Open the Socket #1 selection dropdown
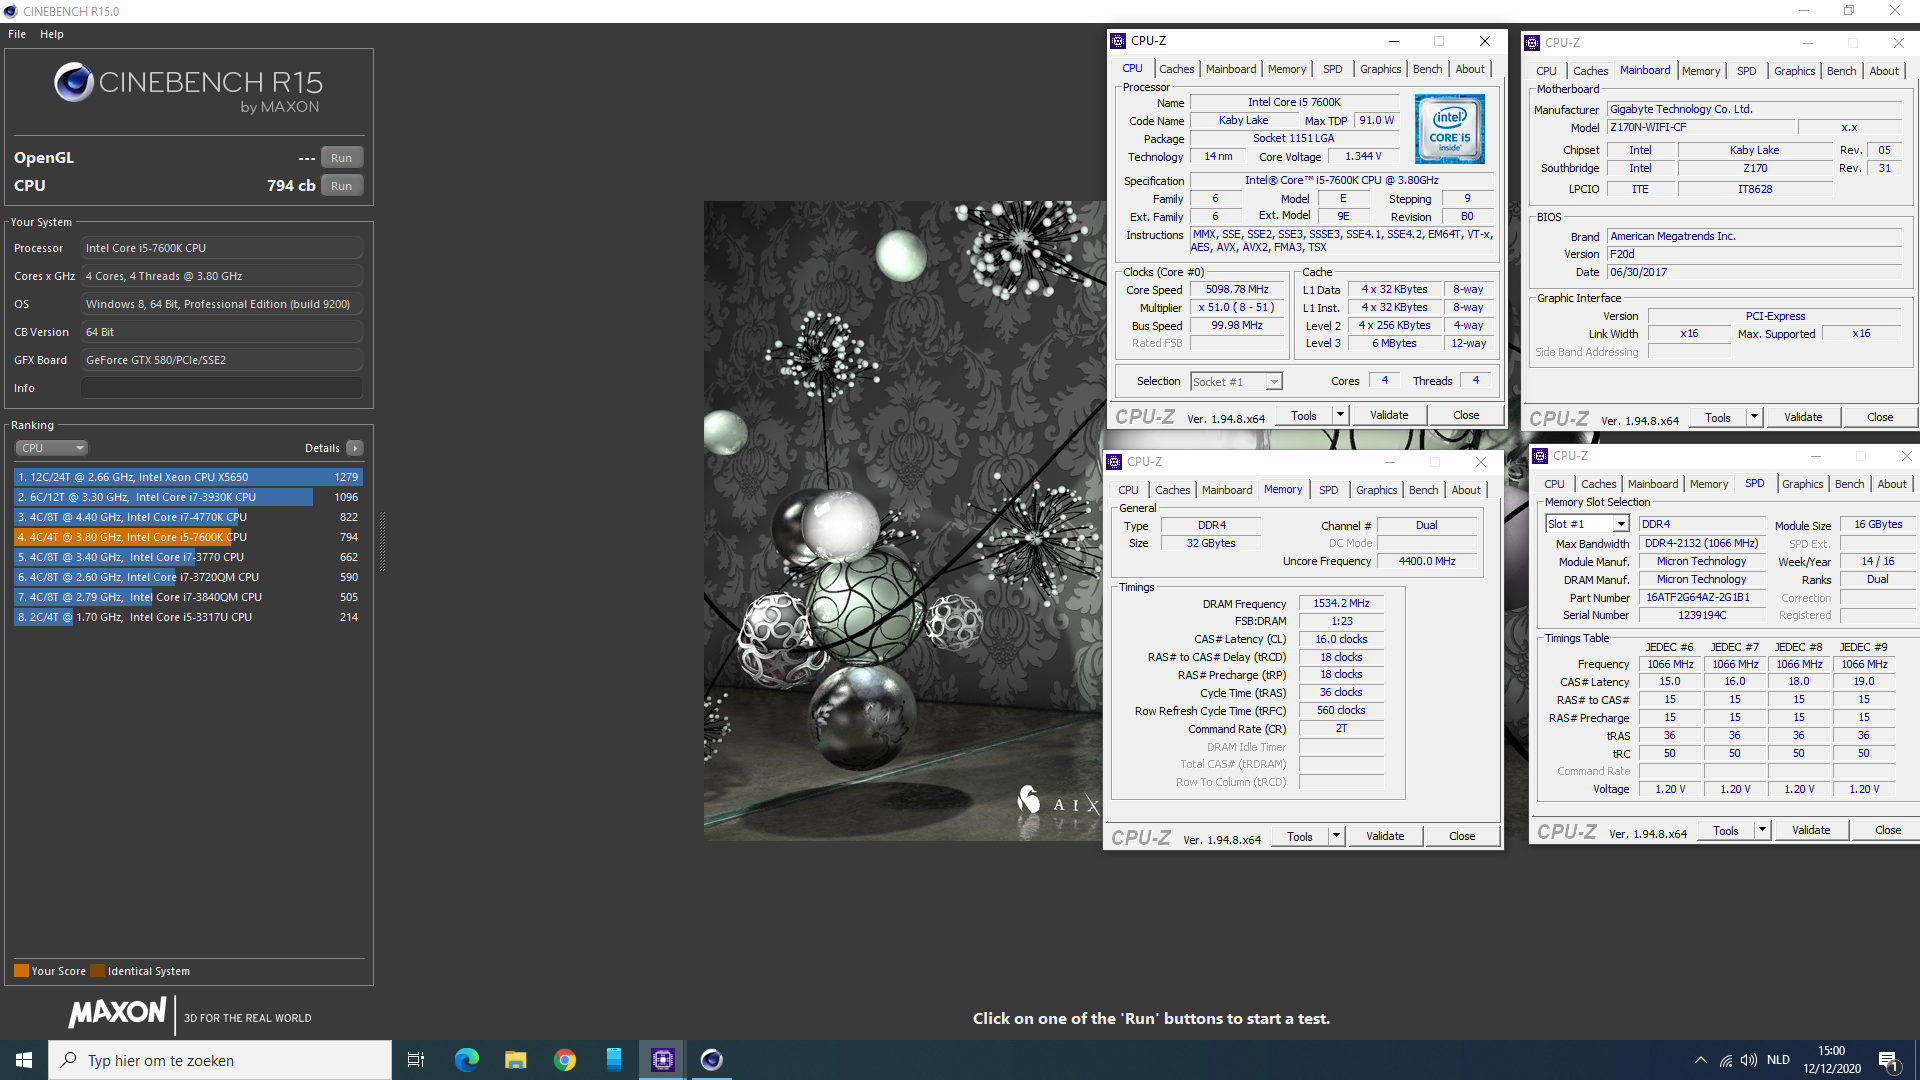Screen dimensions: 1920x1080 coord(1236,382)
